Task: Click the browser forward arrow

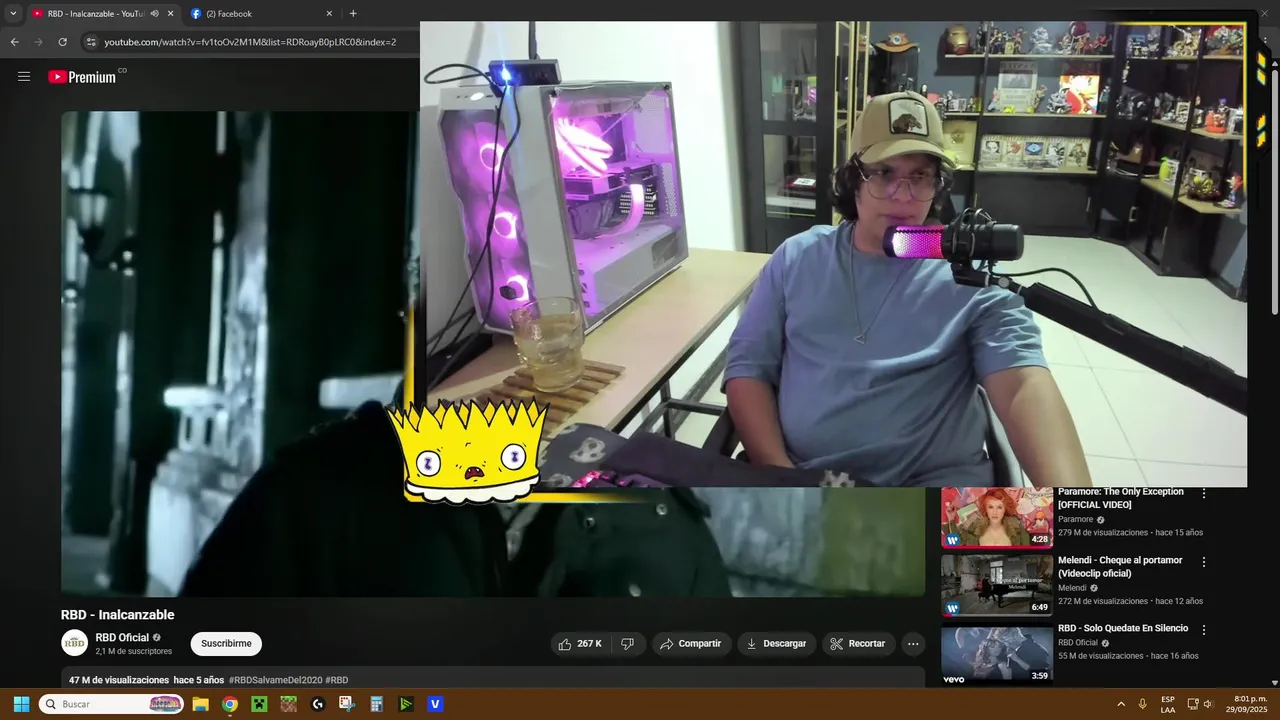Action: click(38, 42)
